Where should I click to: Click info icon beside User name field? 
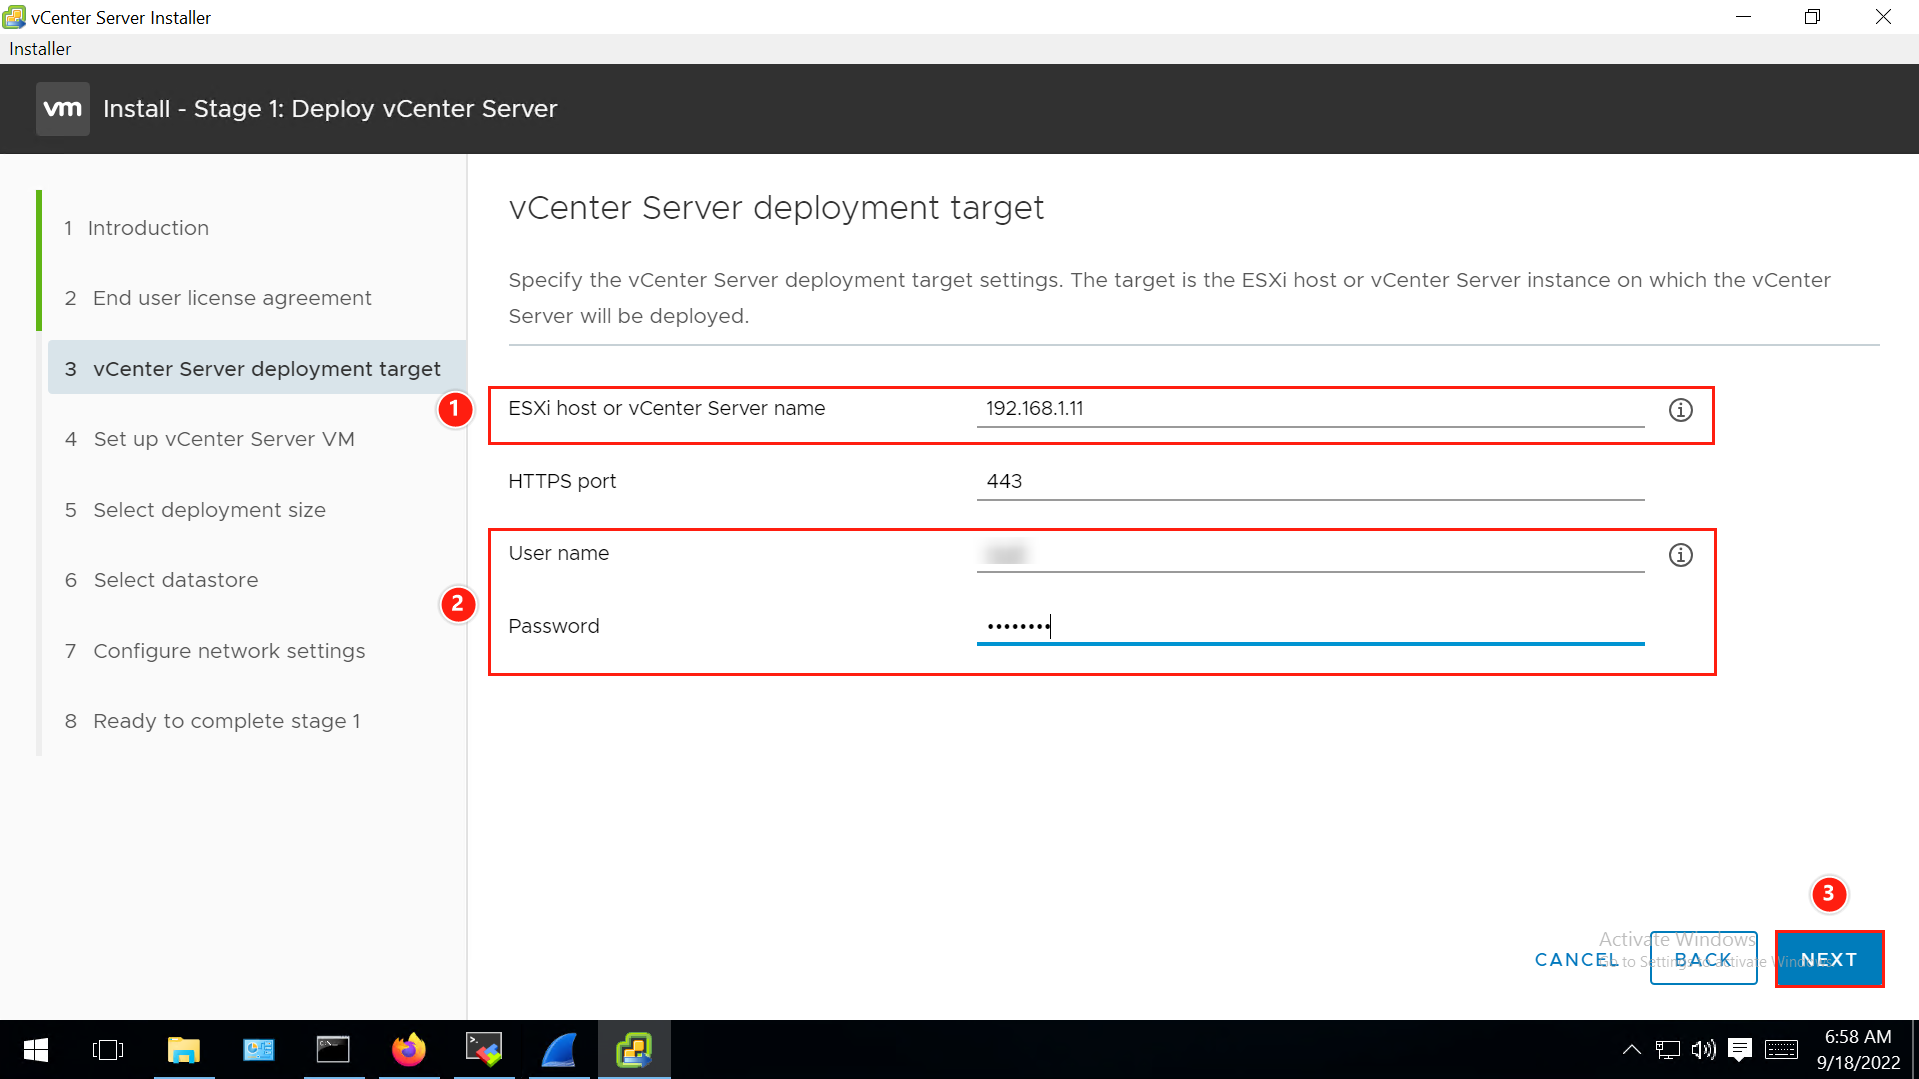(x=1680, y=555)
